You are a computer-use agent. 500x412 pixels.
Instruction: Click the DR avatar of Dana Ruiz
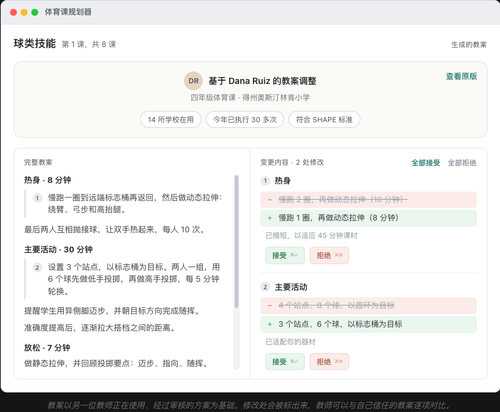pos(193,81)
